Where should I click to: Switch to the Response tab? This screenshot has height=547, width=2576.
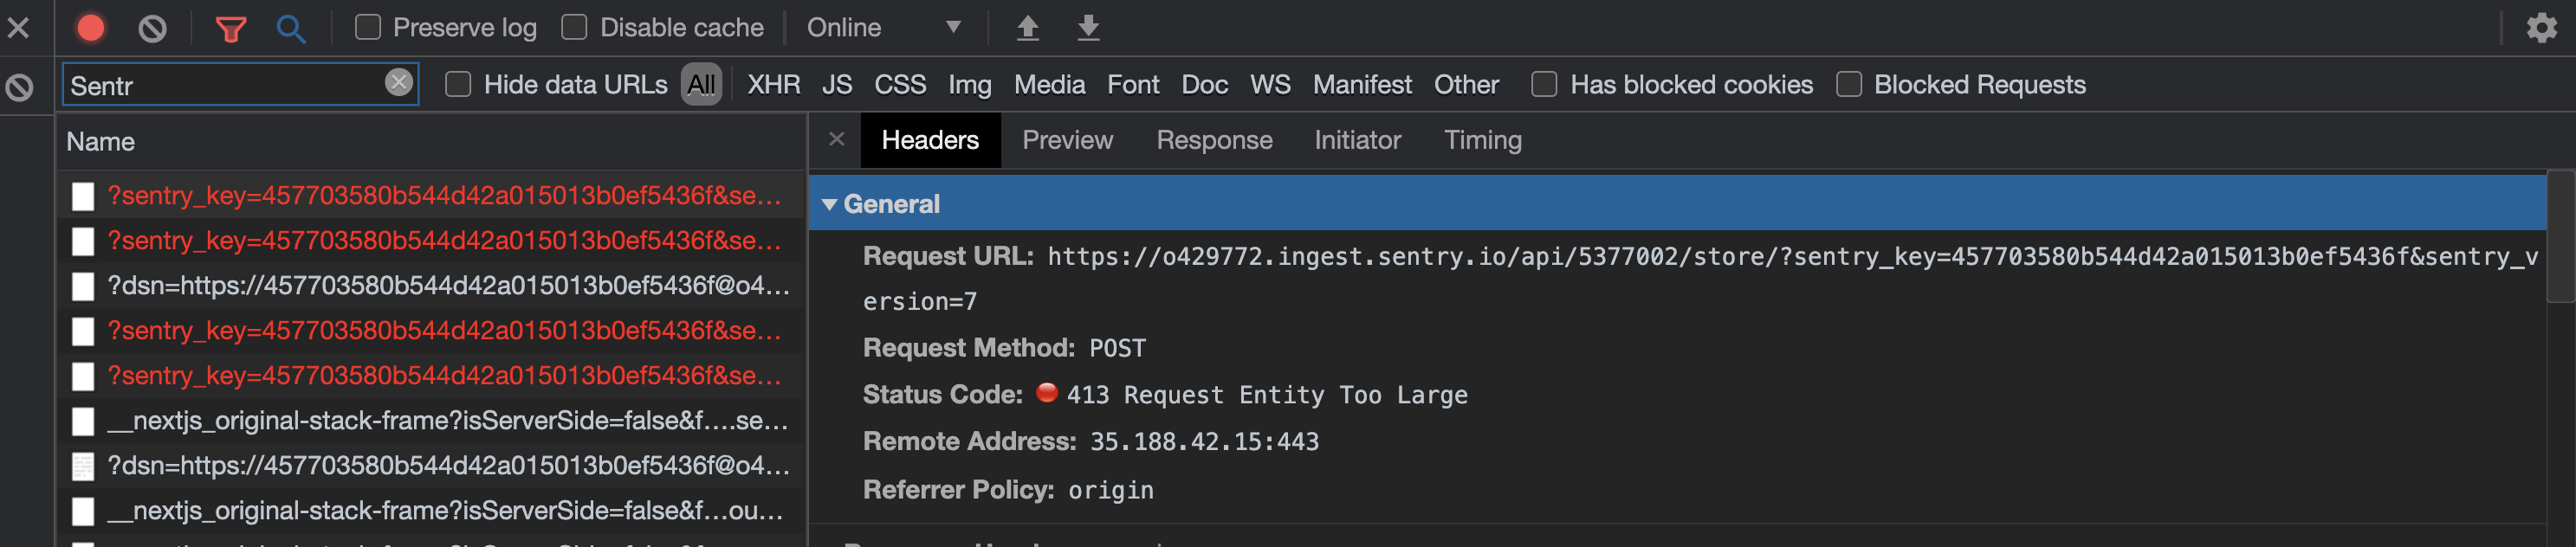click(1214, 140)
